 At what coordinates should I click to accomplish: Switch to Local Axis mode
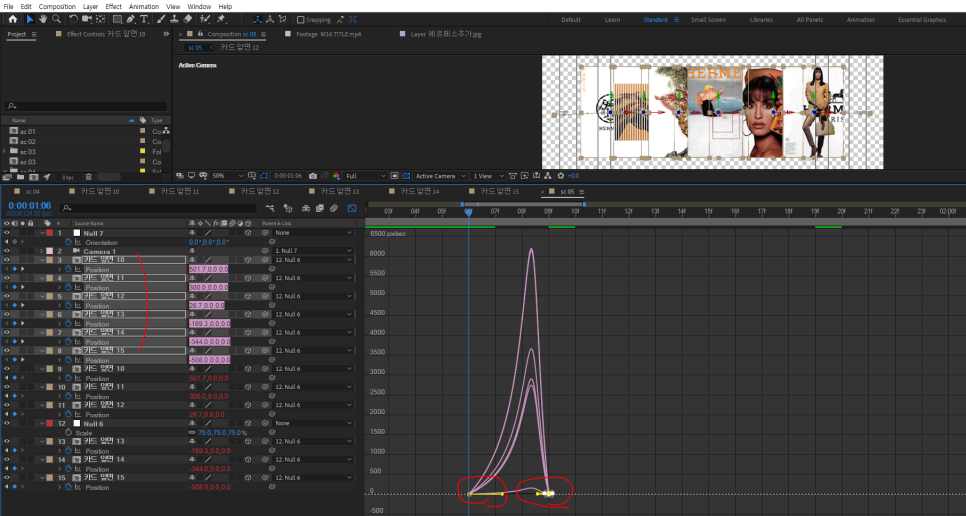258,19
